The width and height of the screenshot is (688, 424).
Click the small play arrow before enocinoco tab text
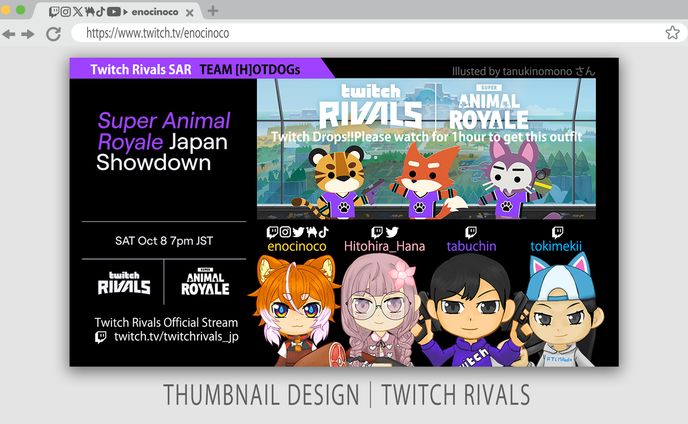[x=125, y=12]
